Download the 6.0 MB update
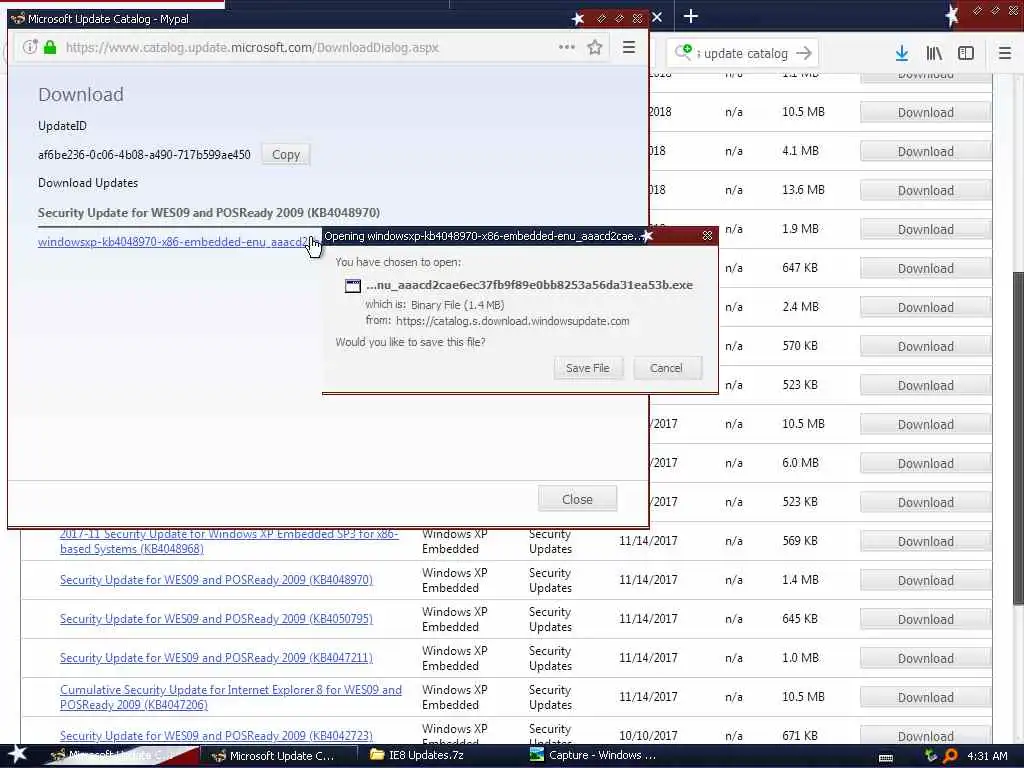1024x768 pixels. tap(925, 463)
